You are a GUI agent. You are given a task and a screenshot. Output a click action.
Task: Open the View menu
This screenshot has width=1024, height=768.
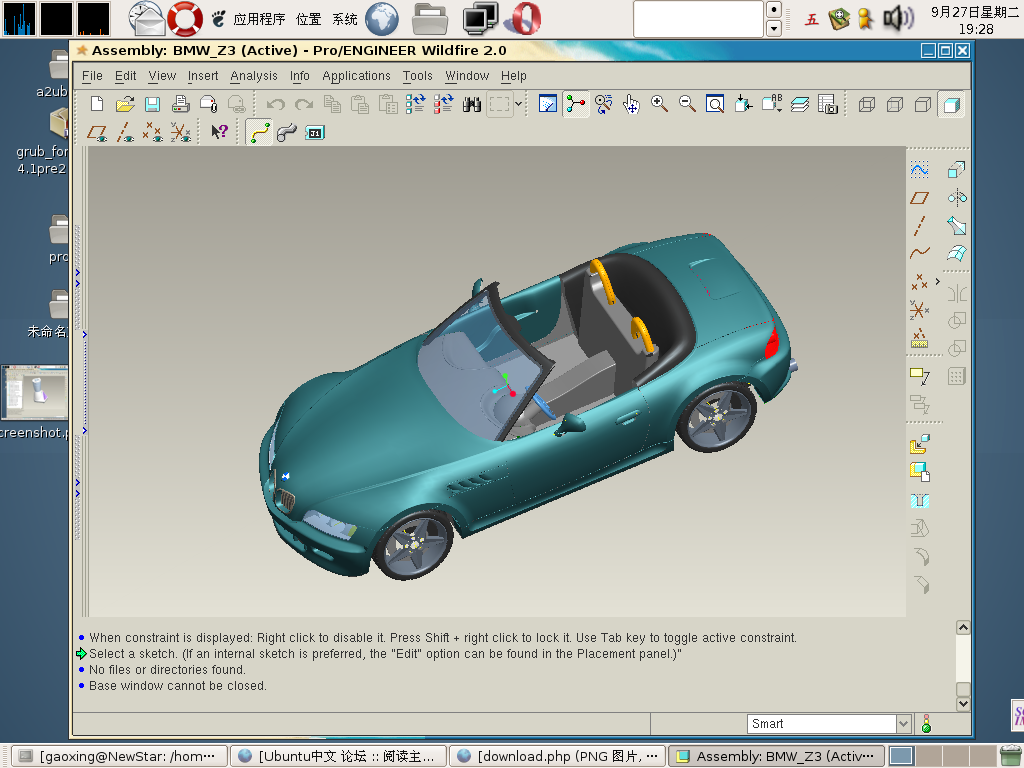point(162,76)
